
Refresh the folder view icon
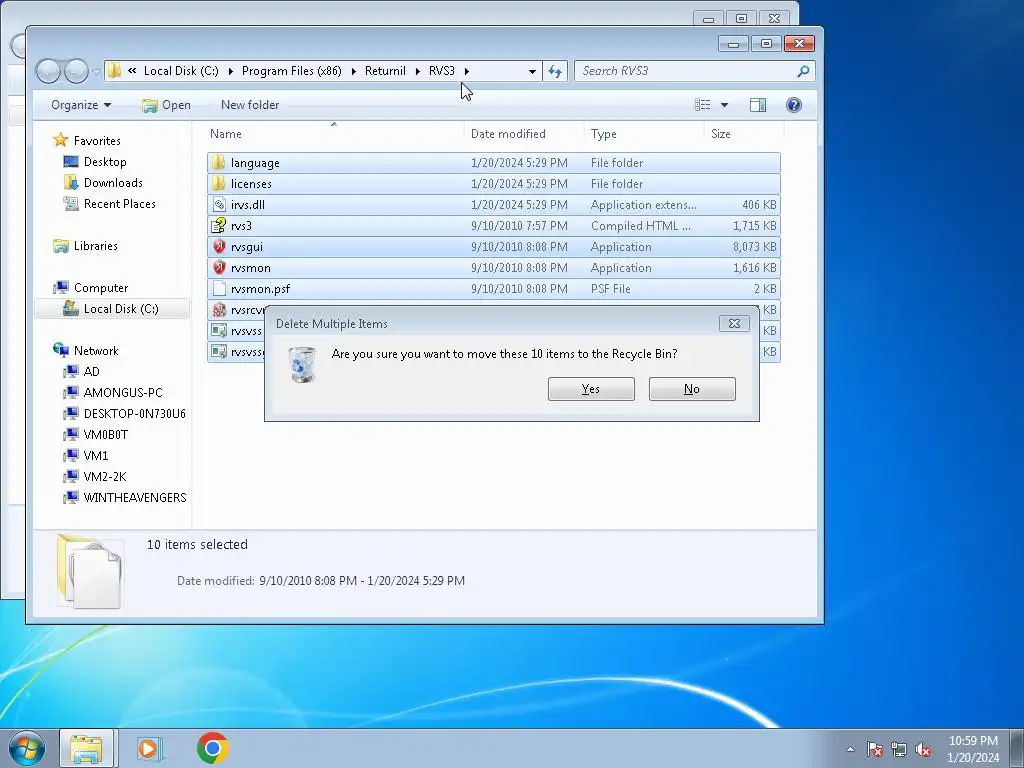click(x=554, y=71)
